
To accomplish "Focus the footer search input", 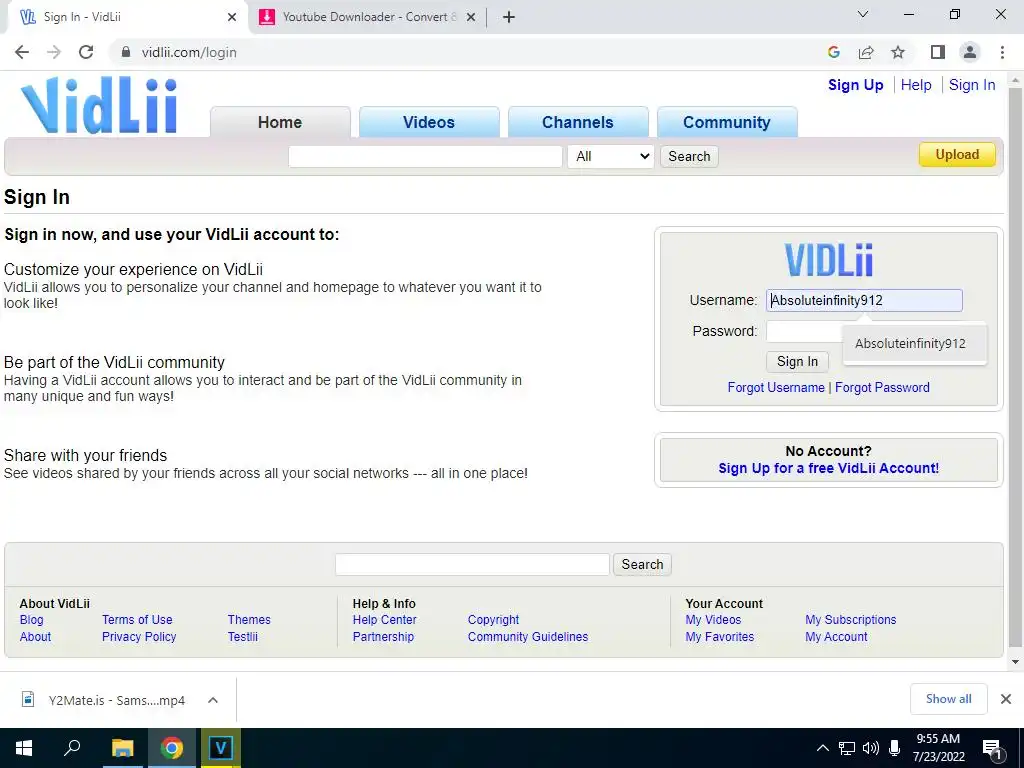I will coord(472,564).
